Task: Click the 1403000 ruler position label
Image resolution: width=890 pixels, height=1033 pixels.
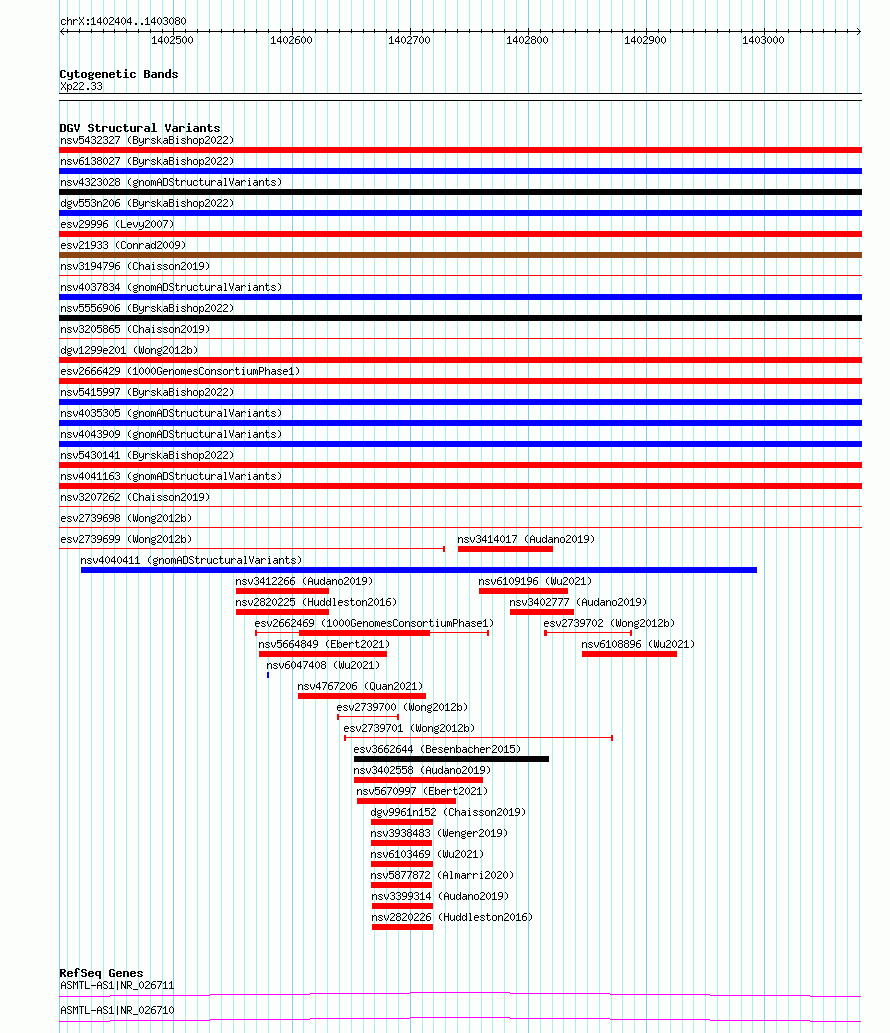Action: pyautogui.click(x=763, y=40)
